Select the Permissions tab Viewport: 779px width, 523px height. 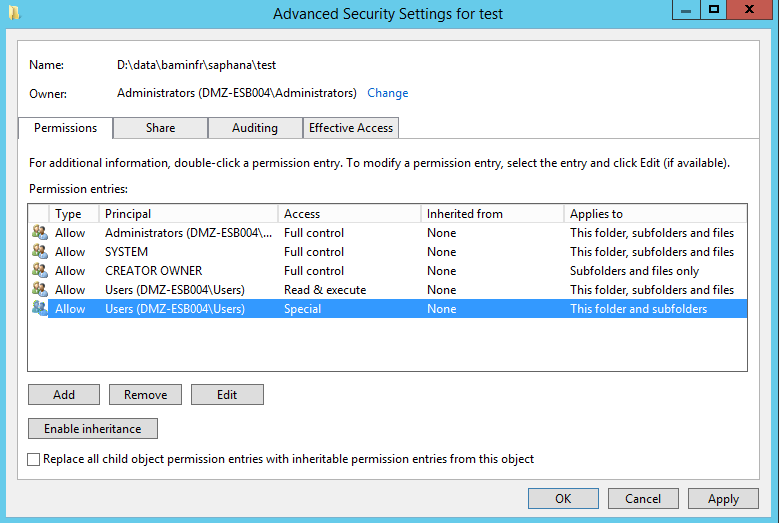[x=66, y=128]
